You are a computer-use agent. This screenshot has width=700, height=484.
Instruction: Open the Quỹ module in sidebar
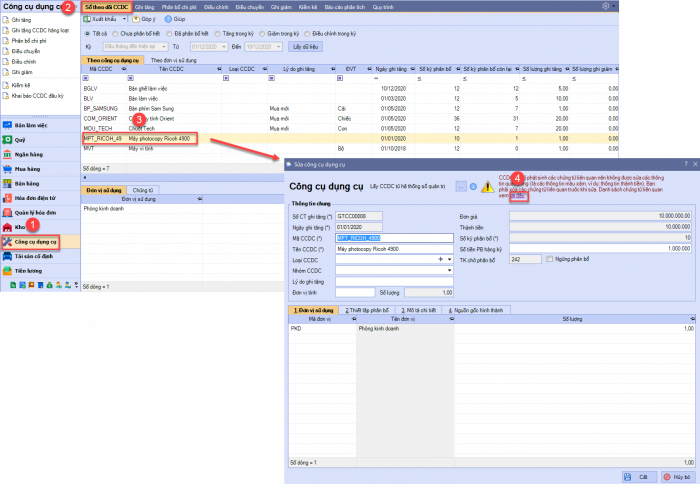point(22,141)
